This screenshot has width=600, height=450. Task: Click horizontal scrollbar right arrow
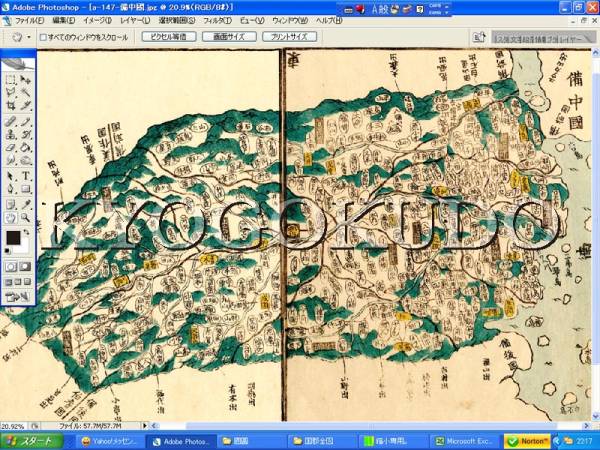pos(586,426)
